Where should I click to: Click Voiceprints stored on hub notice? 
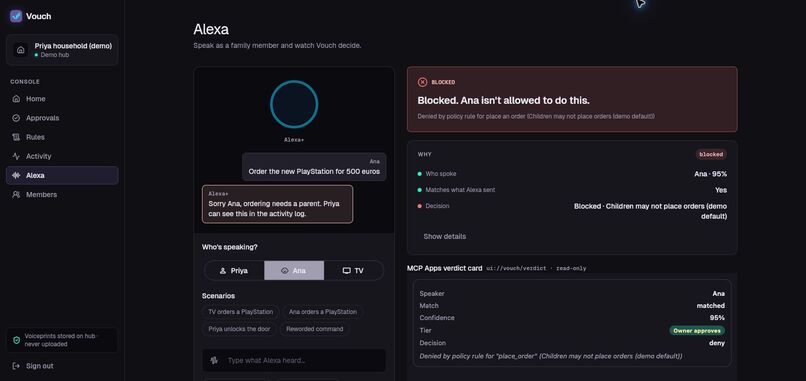pos(62,340)
